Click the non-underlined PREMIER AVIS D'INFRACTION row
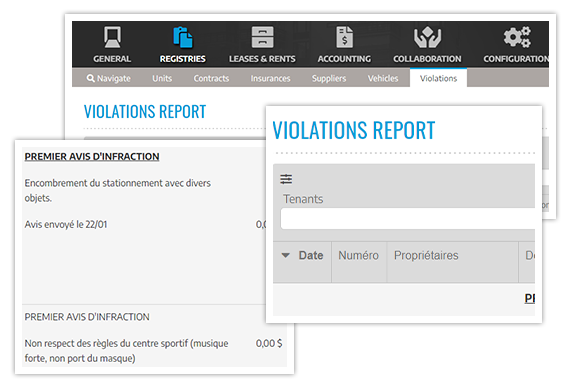 (x=87, y=317)
